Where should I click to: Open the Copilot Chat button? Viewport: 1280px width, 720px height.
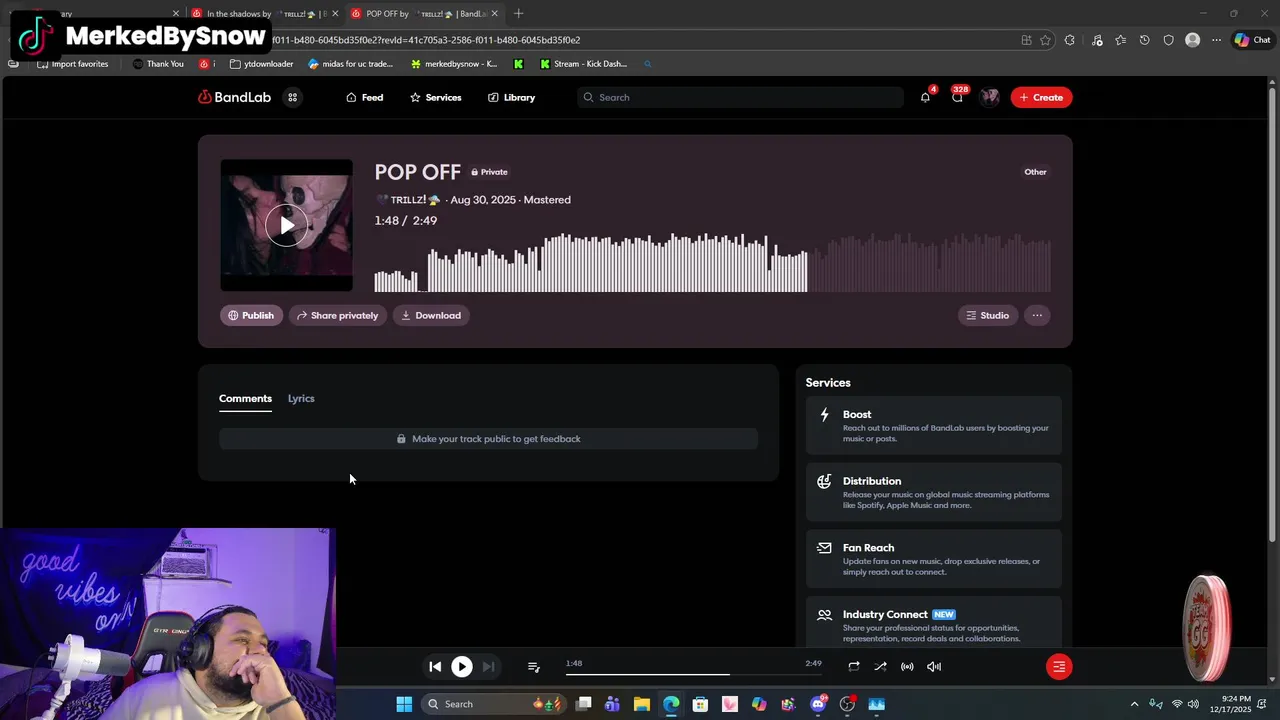click(1252, 40)
